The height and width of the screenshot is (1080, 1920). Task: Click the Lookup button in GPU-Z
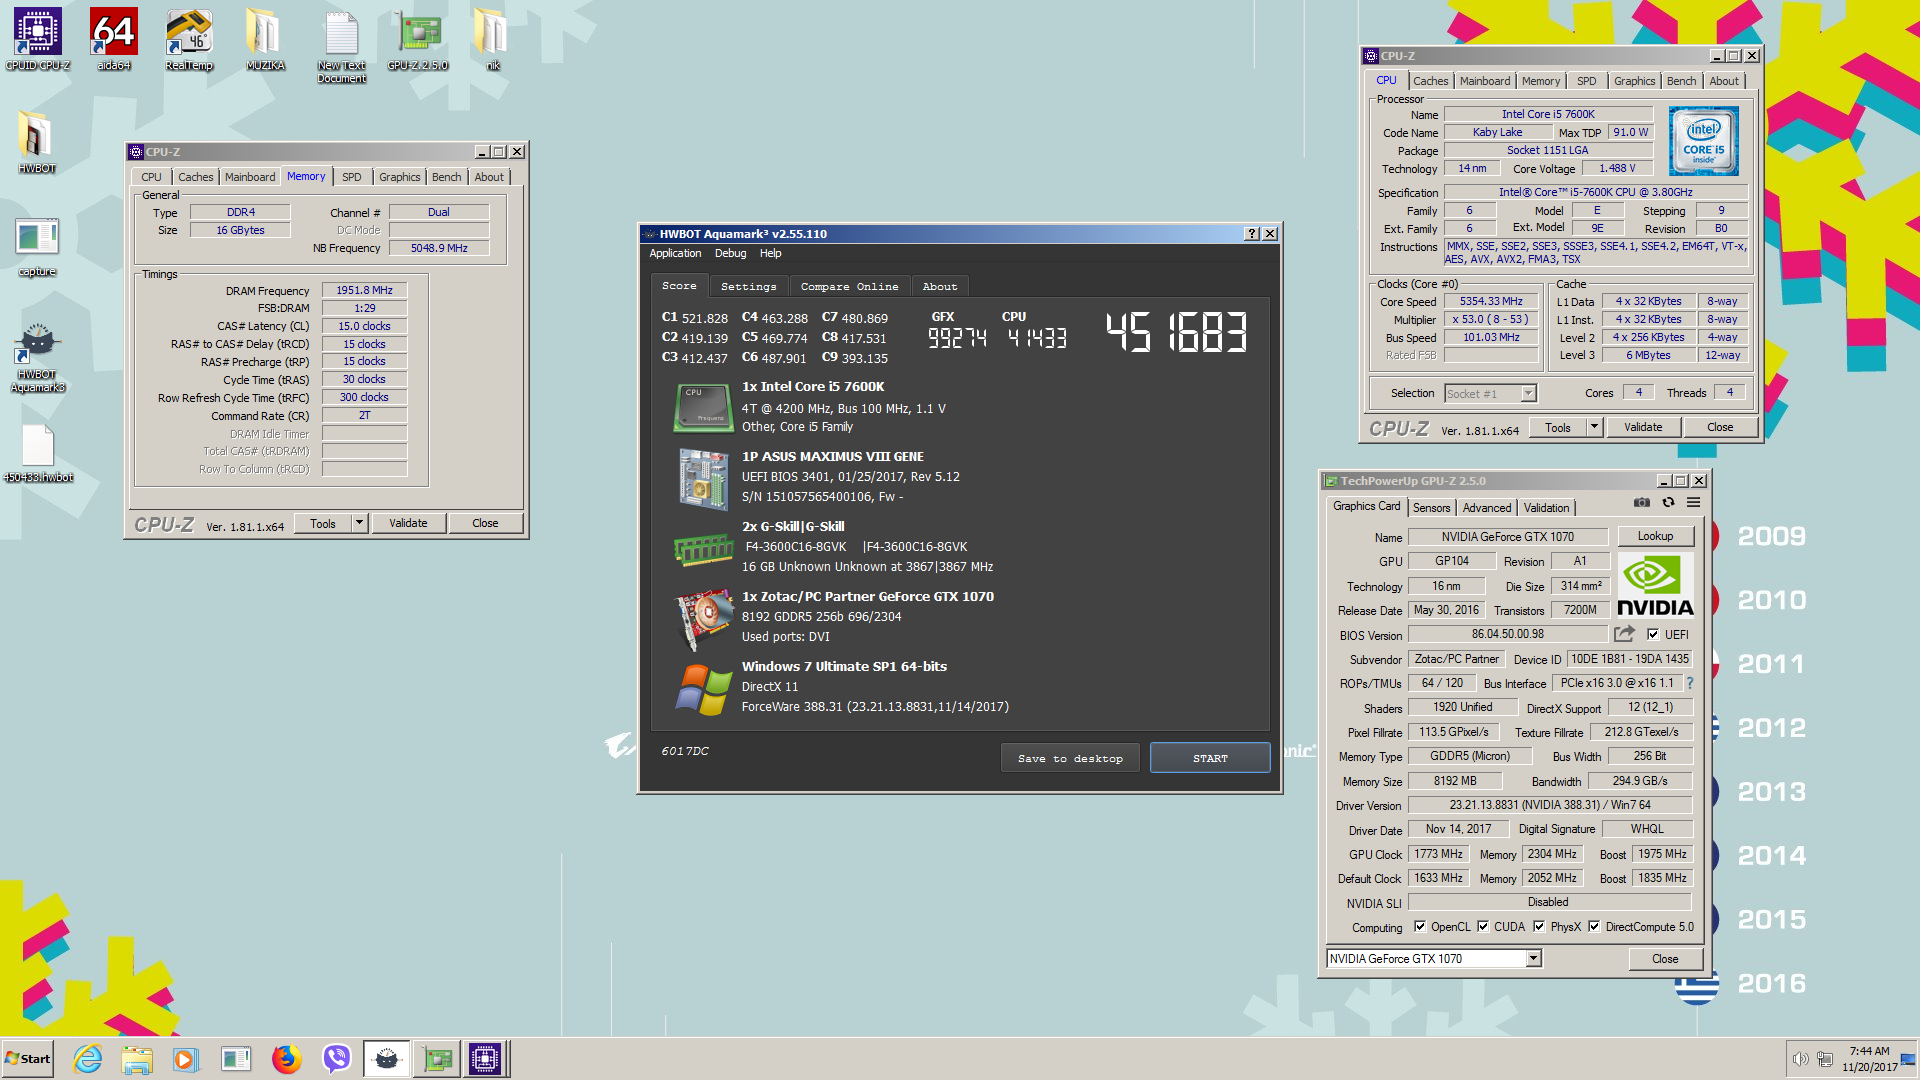(1655, 536)
